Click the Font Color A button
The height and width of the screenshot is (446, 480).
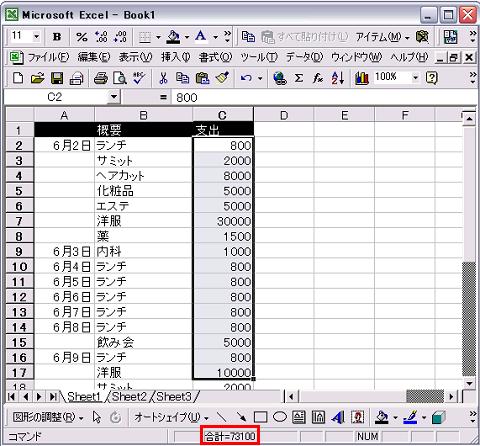click(201, 37)
